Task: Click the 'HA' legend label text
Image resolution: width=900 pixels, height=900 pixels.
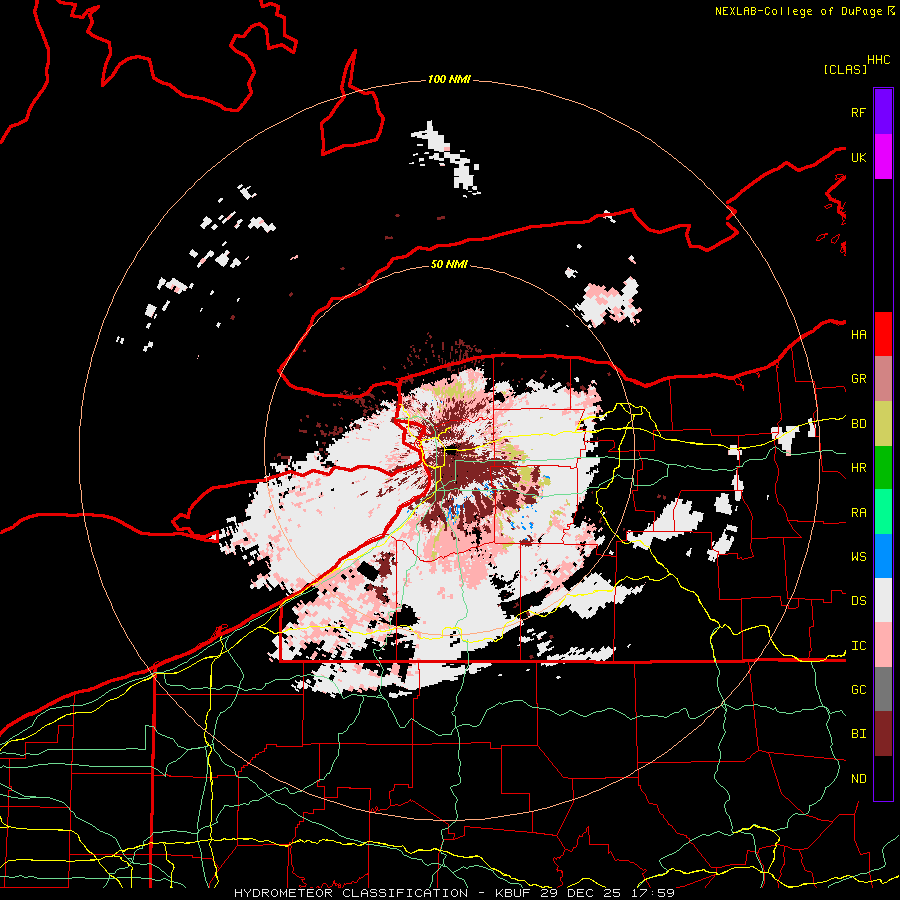Action: click(858, 334)
